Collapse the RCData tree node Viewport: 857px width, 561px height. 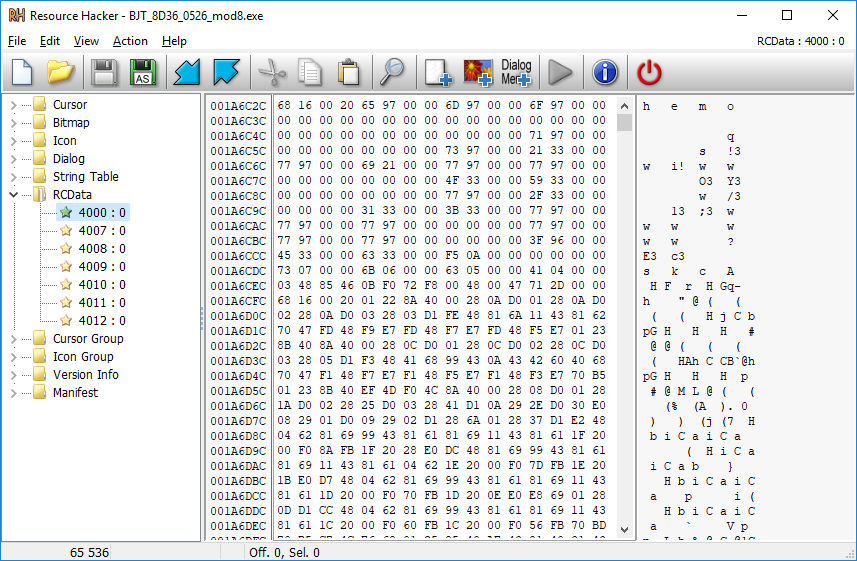(13, 195)
